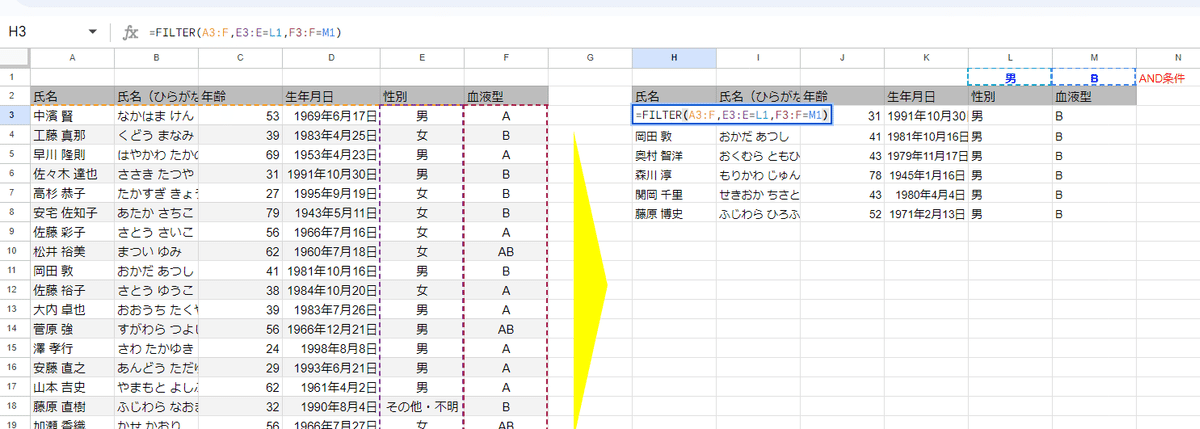The height and width of the screenshot is (429, 1200).
Task: Select column G header
Action: point(590,58)
